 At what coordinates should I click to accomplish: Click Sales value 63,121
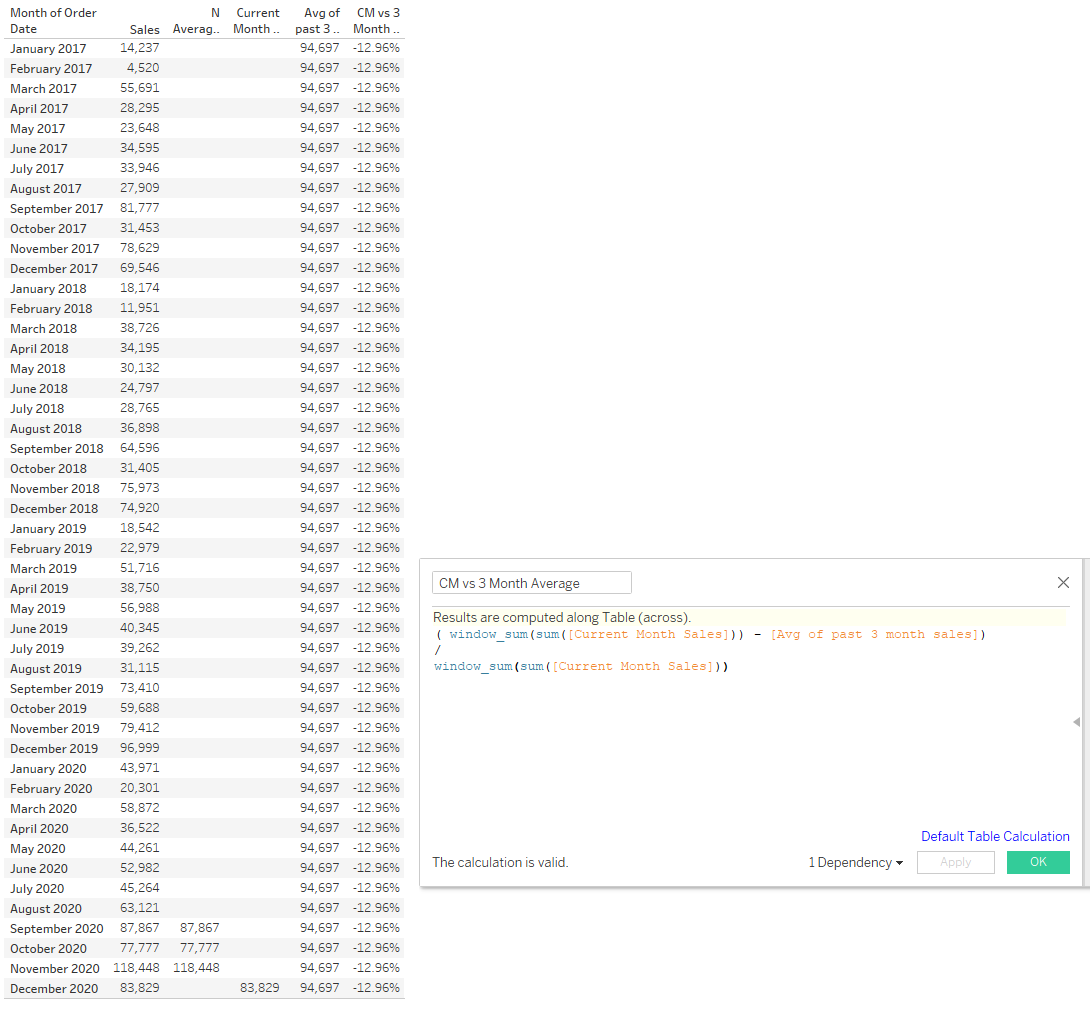[x=140, y=908]
